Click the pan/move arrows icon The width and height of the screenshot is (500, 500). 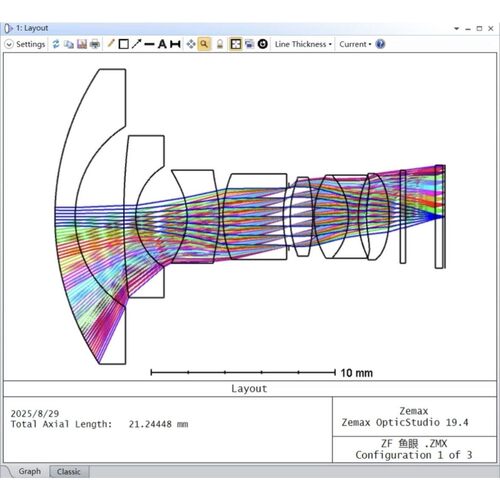[191, 44]
